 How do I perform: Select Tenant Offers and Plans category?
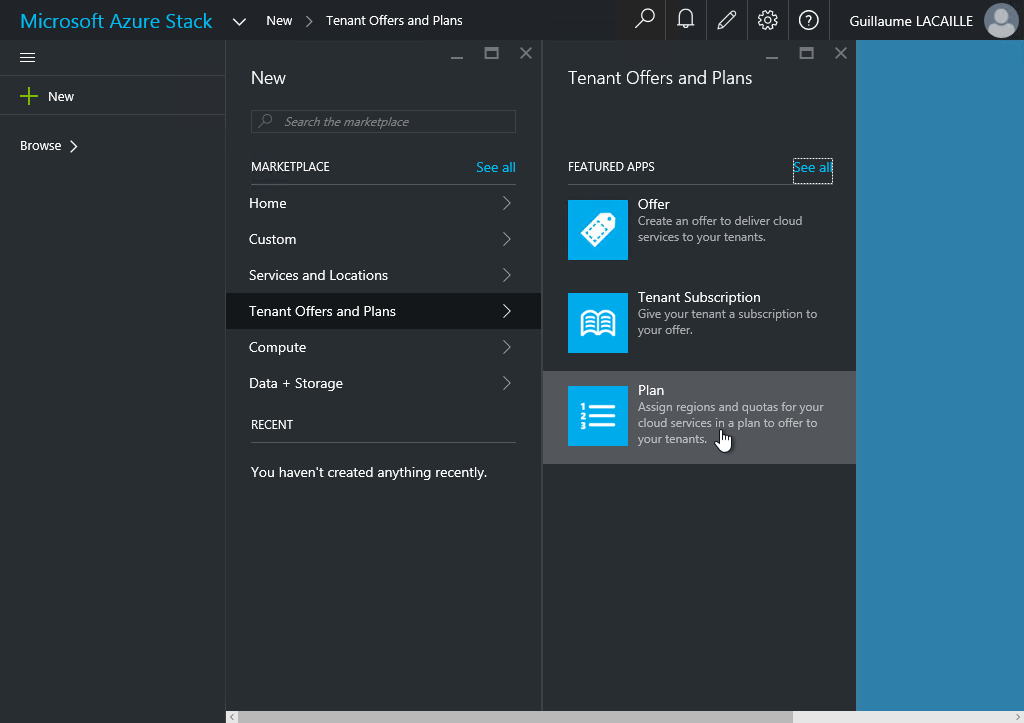(x=383, y=311)
